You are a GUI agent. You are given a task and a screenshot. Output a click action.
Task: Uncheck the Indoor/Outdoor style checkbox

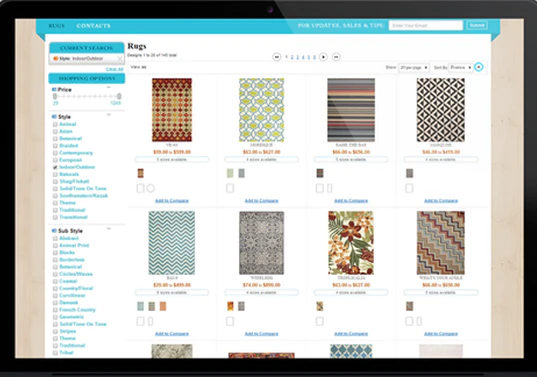tap(55, 167)
